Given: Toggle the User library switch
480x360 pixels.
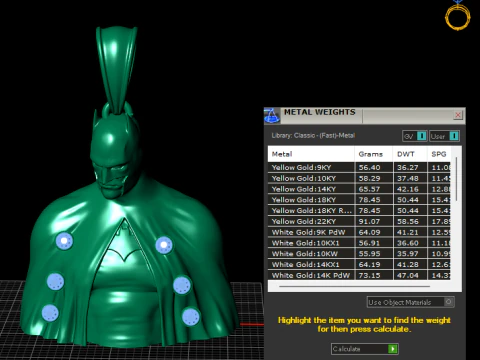Looking at the screenshot, I should (454, 136).
